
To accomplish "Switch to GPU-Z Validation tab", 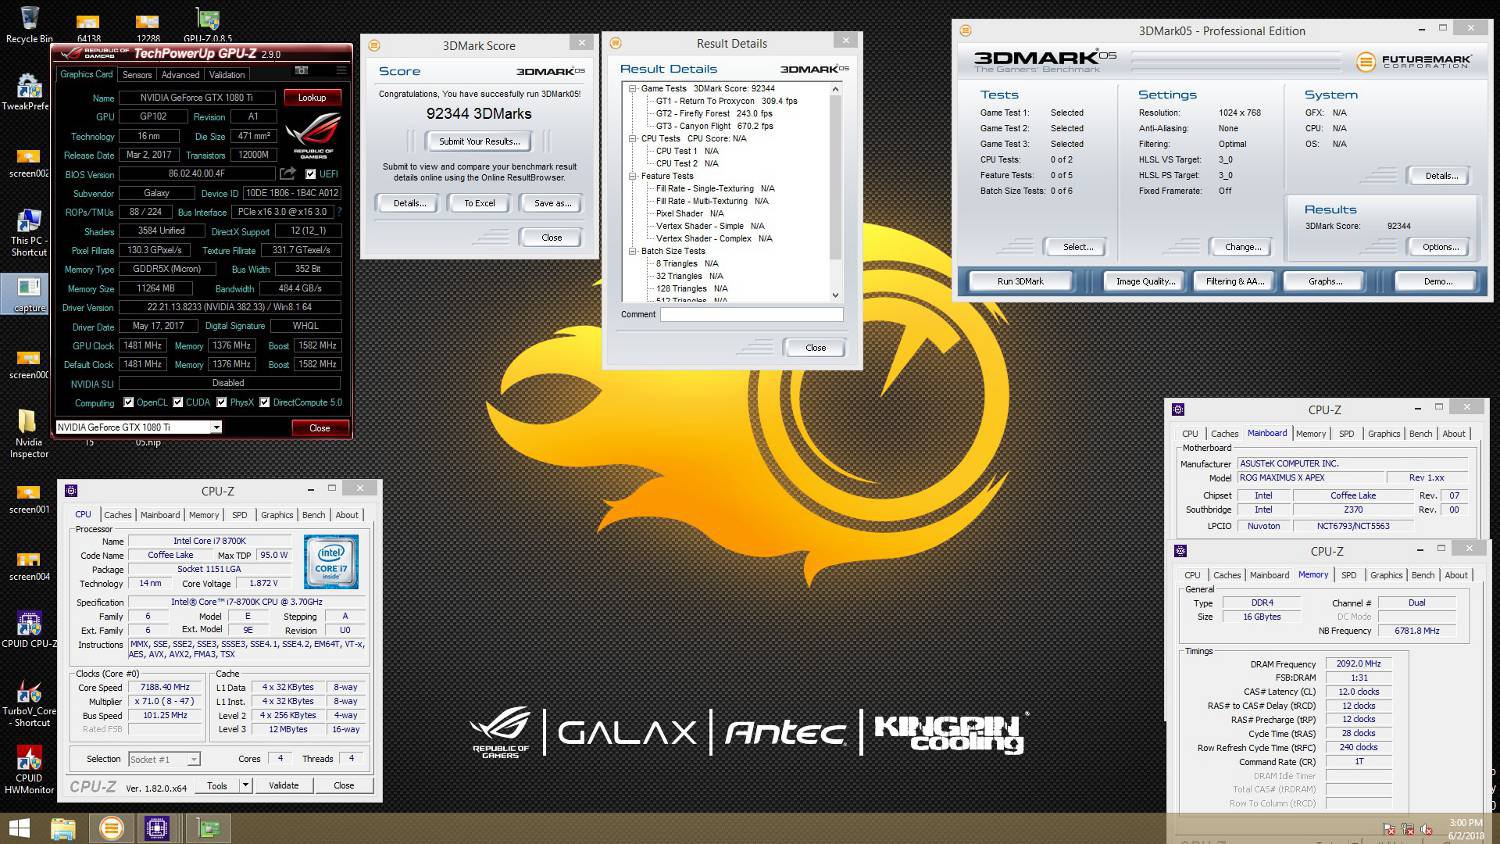I will pyautogui.click(x=227, y=75).
